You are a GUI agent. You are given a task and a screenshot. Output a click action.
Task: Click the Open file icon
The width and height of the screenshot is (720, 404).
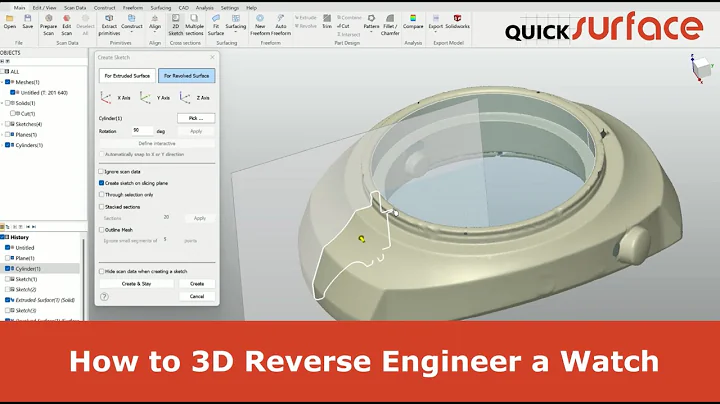pyautogui.click(x=10, y=18)
